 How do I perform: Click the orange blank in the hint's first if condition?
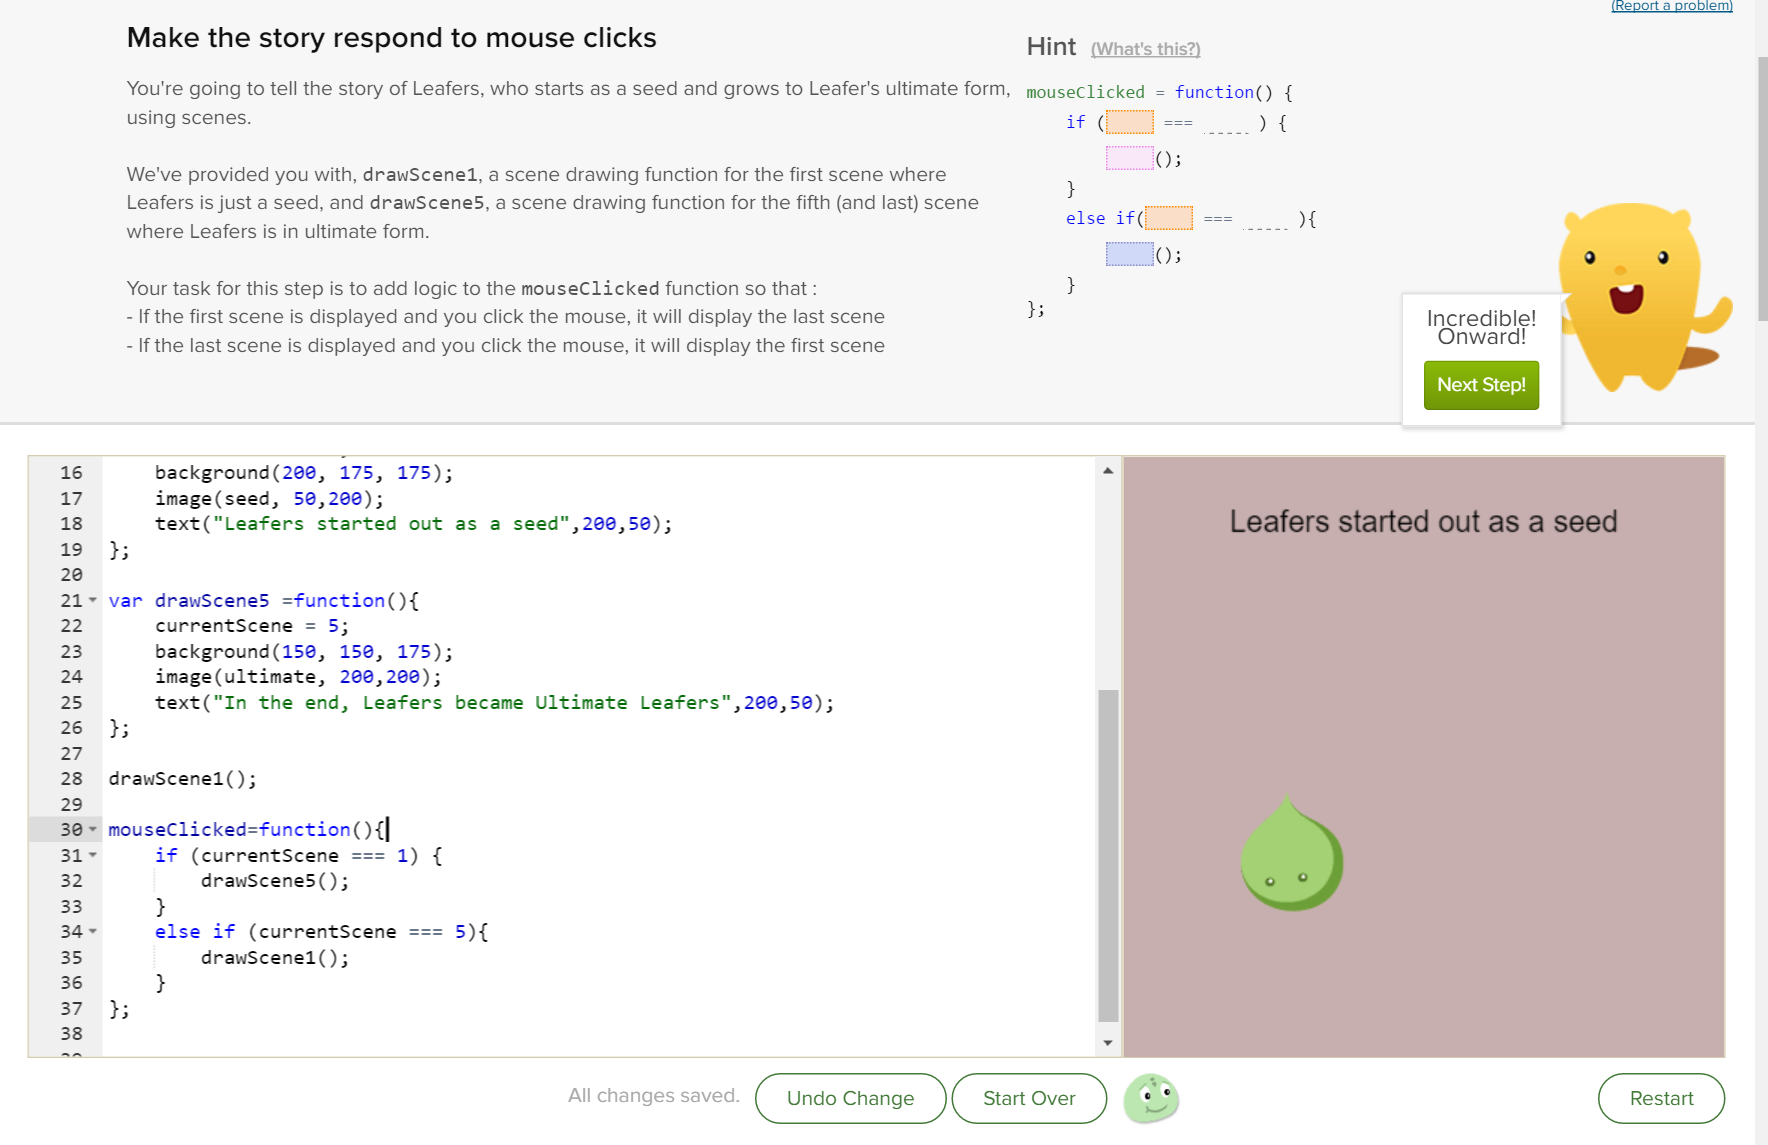click(1130, 122)
